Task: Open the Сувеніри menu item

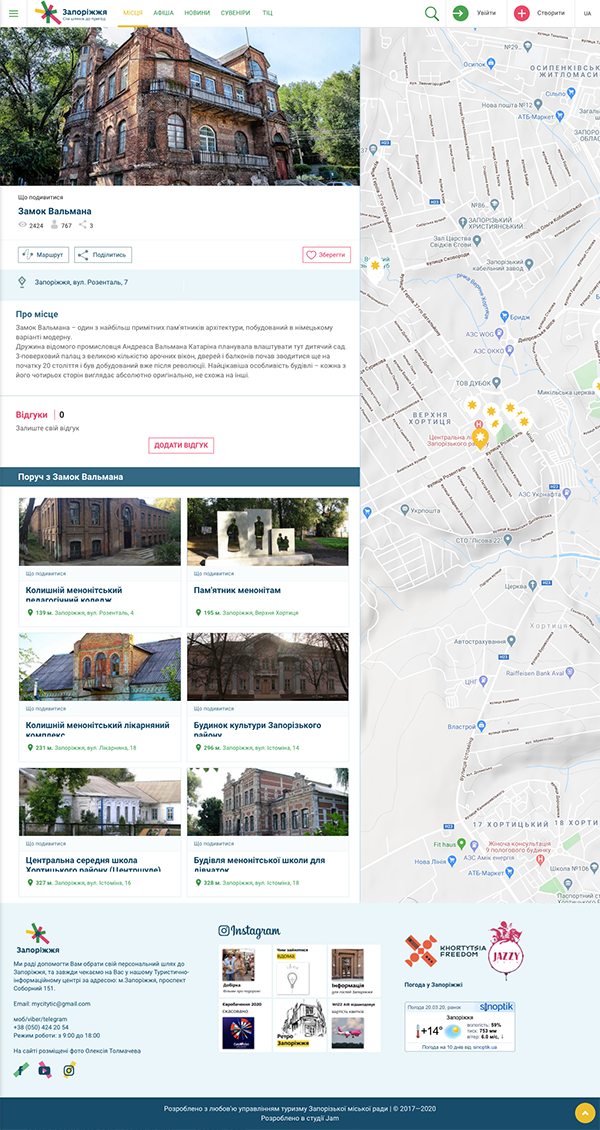Action: 236,13
